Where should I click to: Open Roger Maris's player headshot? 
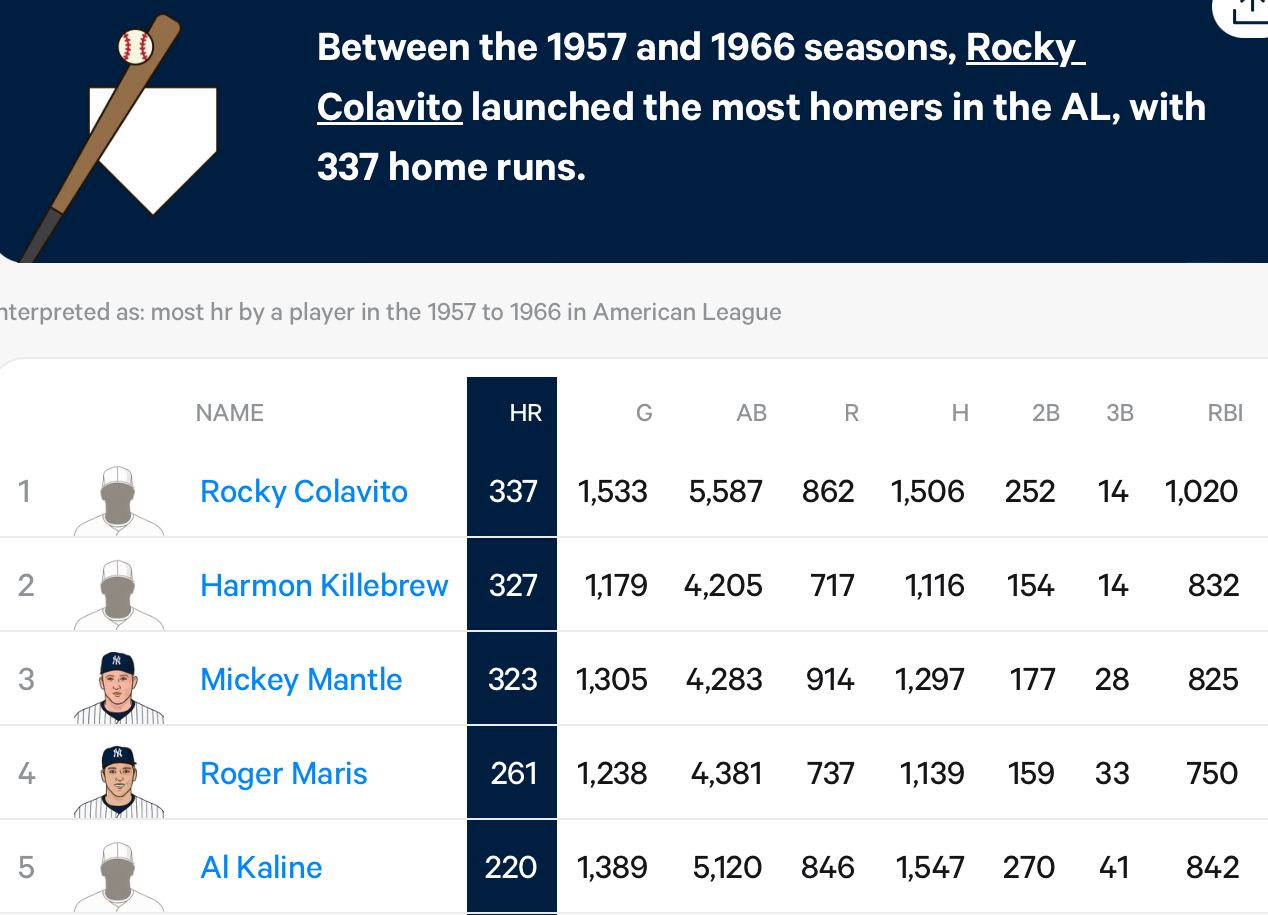click(118, 781)
